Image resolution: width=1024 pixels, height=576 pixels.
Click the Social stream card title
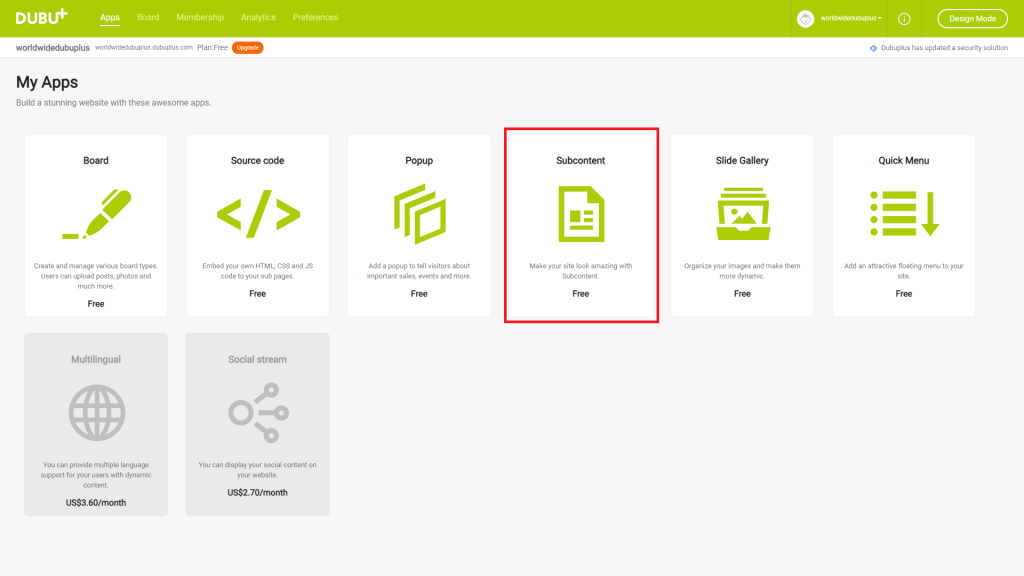coord(257,359)
